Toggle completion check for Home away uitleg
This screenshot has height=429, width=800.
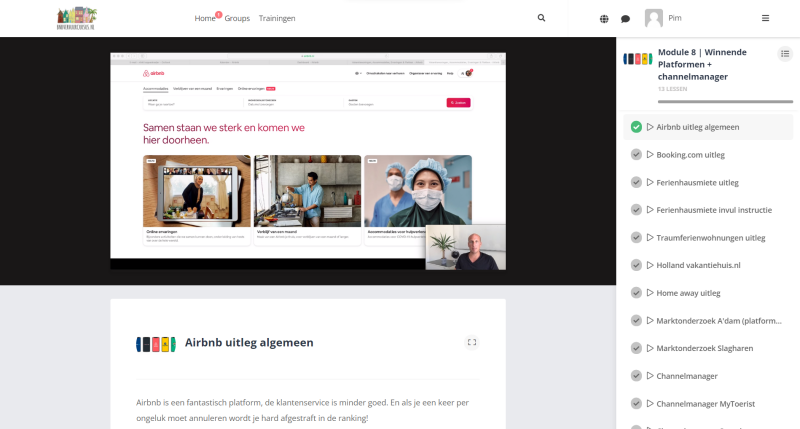pos(636,293)
